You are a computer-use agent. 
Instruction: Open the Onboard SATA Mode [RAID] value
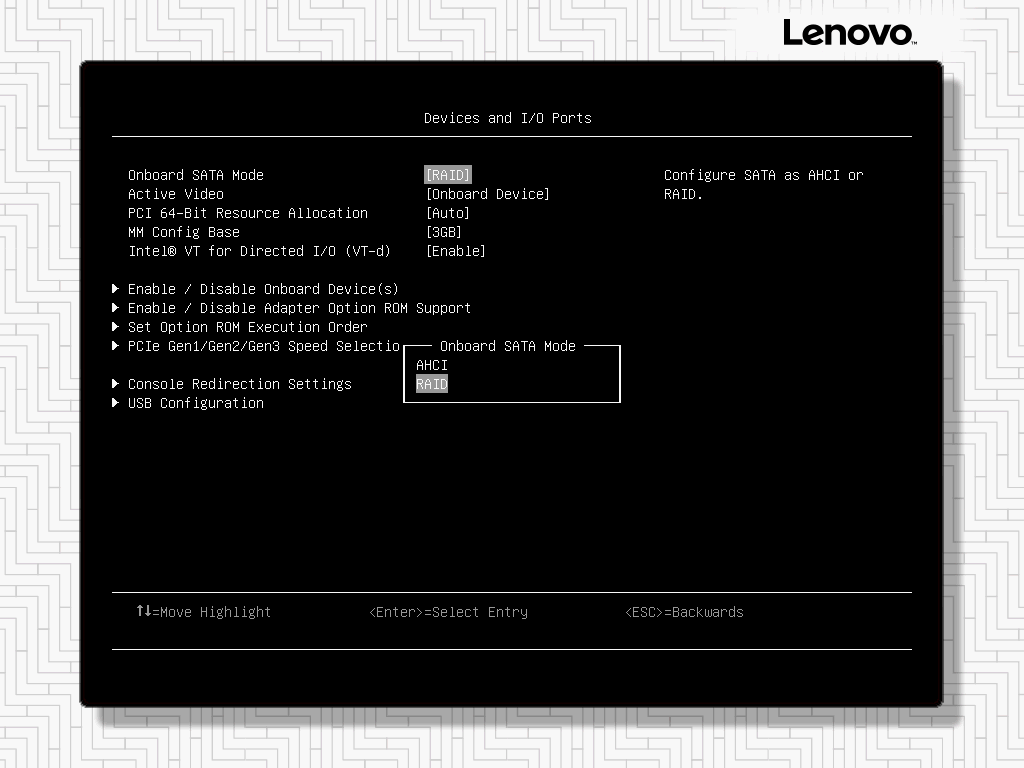point(447,175)
